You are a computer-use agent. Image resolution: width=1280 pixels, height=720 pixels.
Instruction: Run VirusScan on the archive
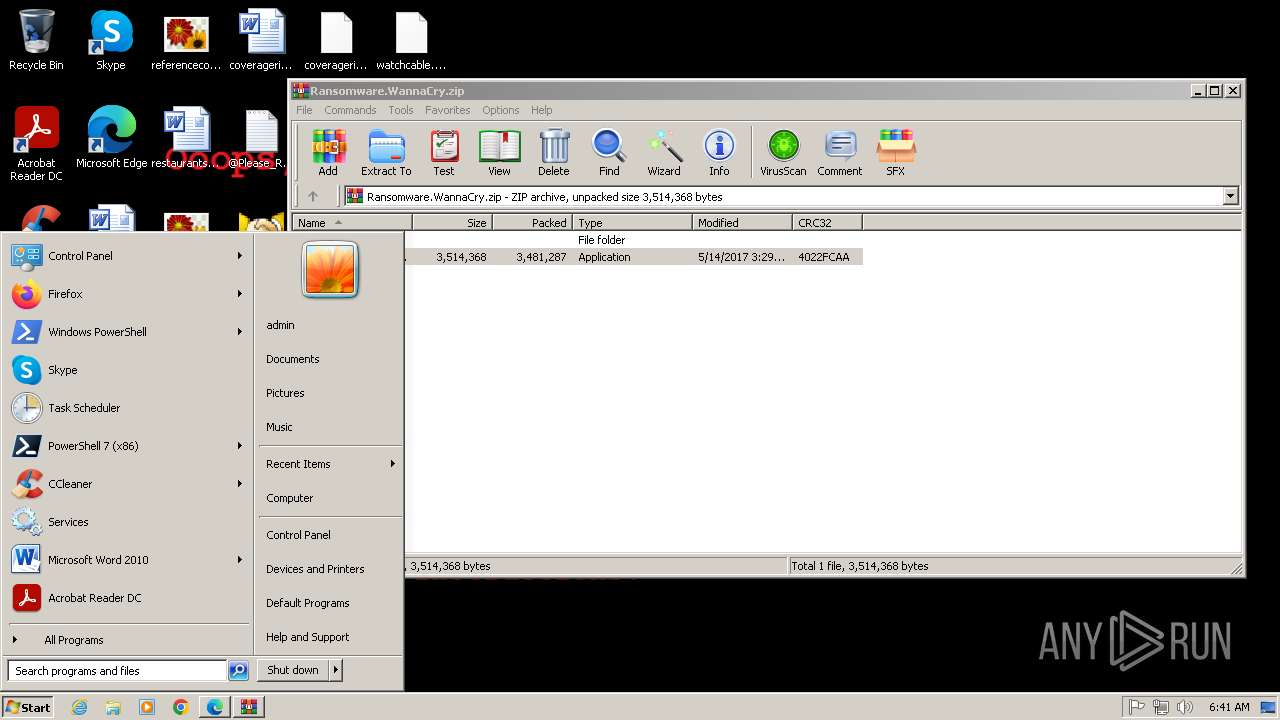coord(783,153)
